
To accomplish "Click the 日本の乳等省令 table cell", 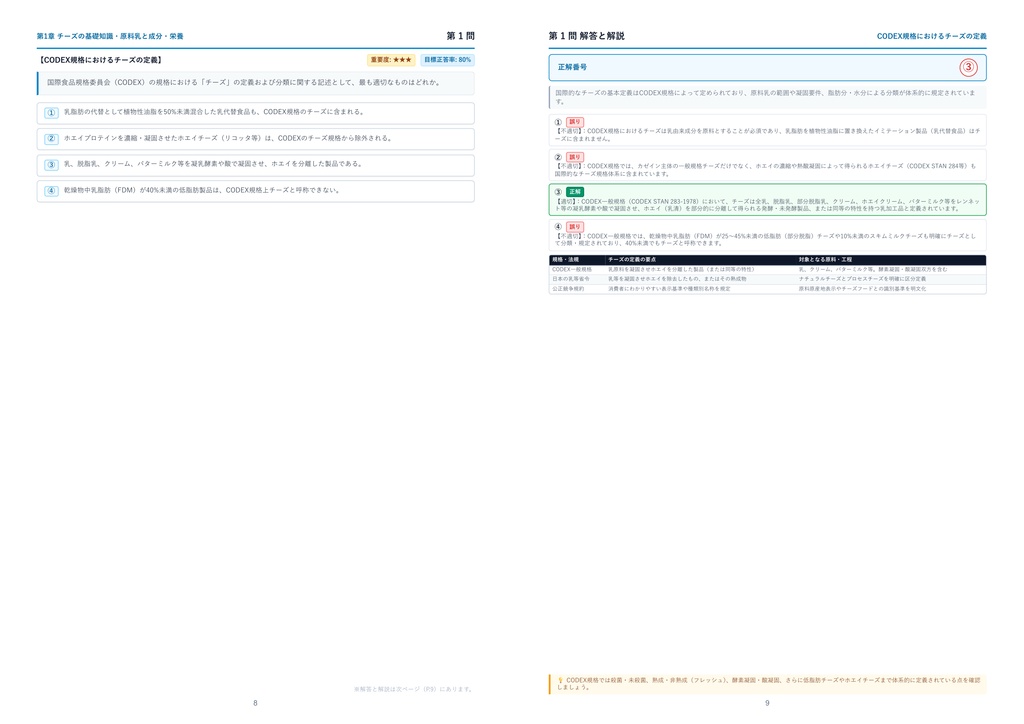I will pyautogui.click(x=571, y=279).
